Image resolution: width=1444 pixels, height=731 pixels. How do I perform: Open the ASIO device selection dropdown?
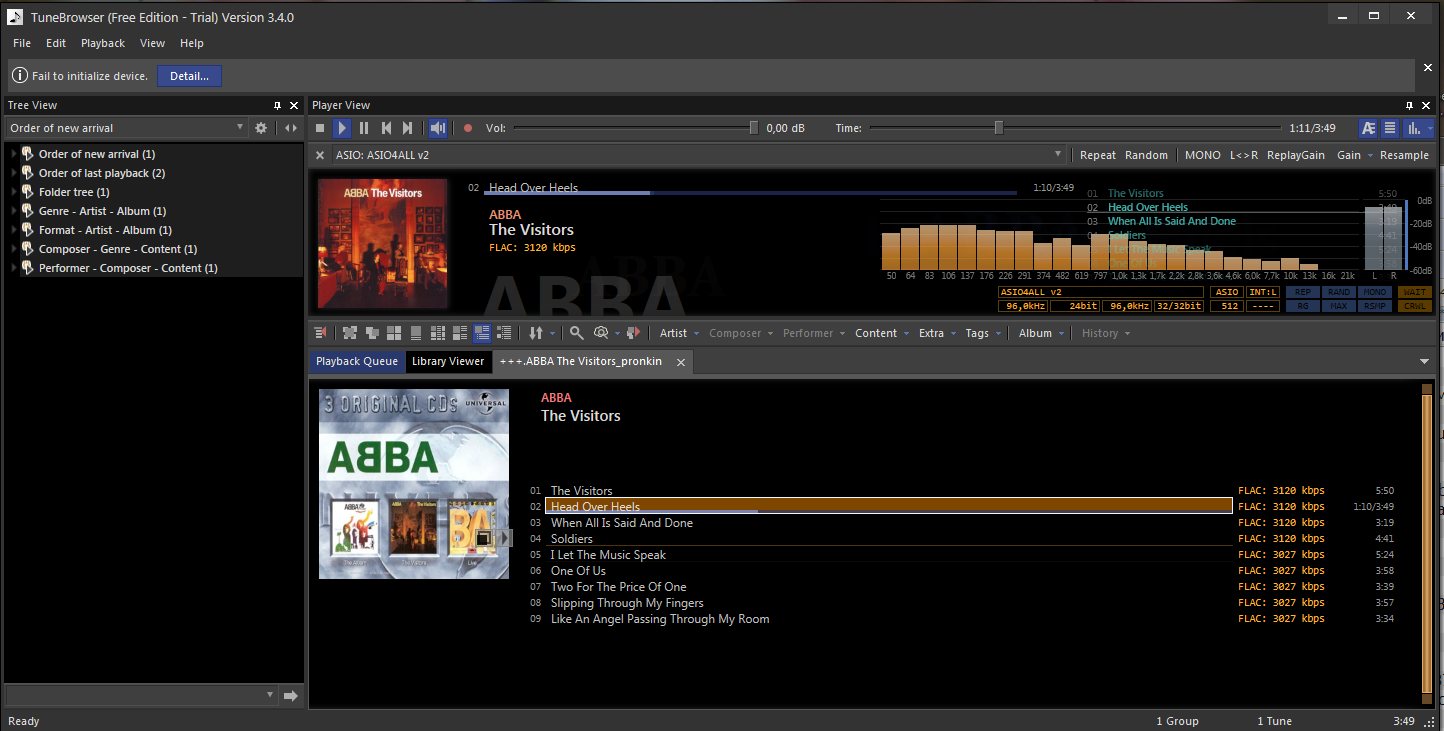click(x=1058, y=155)
